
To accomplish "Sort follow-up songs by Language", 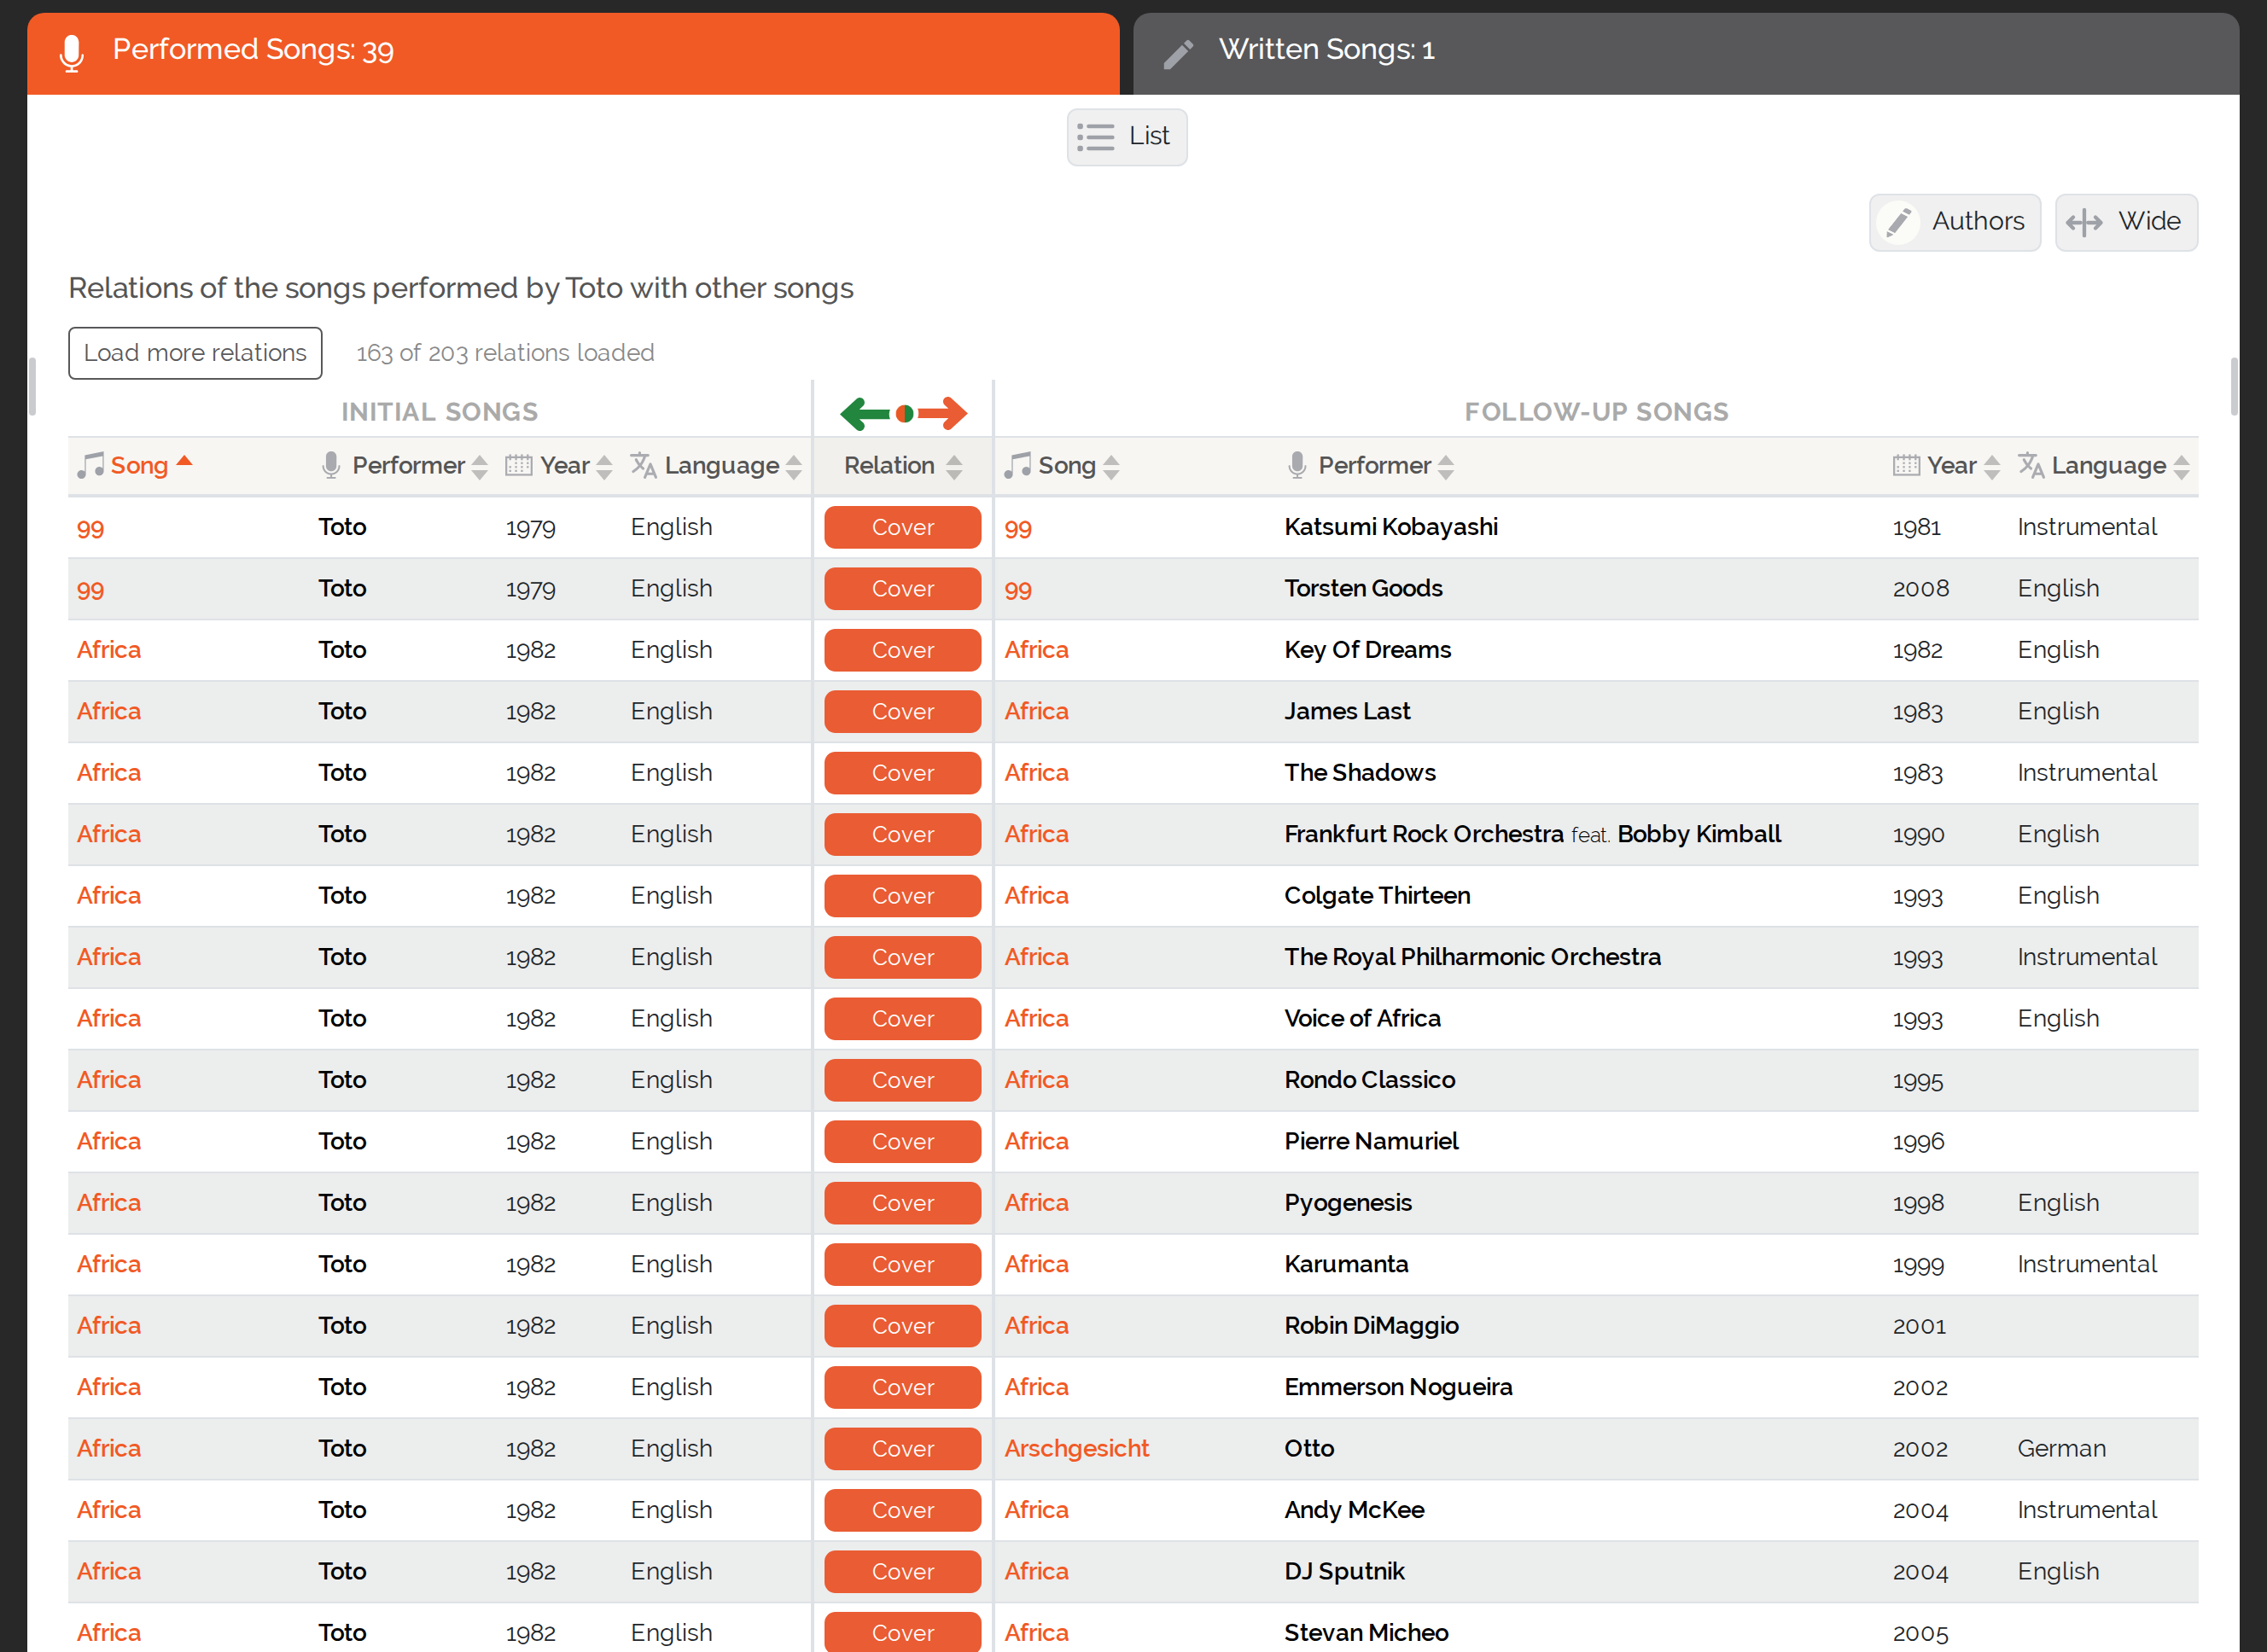I will 2120,465.
